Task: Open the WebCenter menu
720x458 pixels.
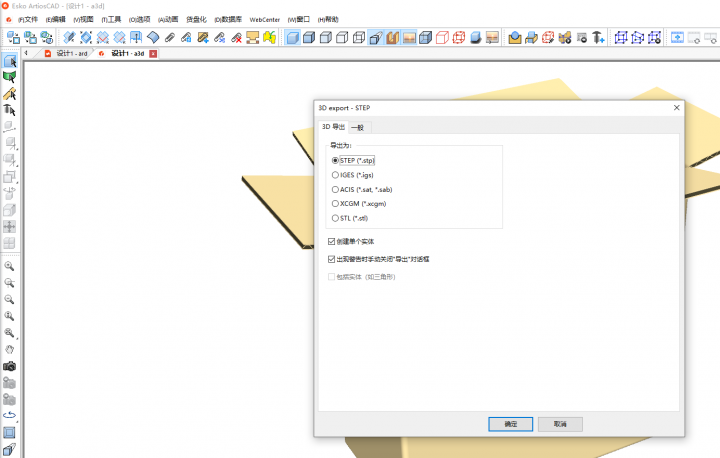Action: (264, 19)
